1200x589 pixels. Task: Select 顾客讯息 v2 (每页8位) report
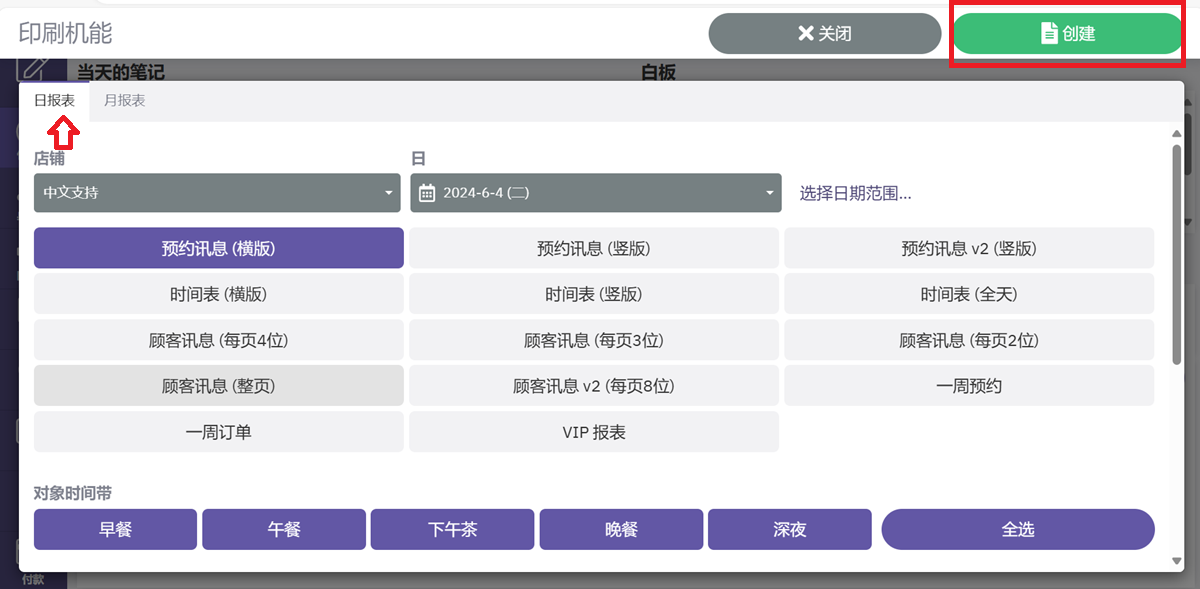click(594, 386)
